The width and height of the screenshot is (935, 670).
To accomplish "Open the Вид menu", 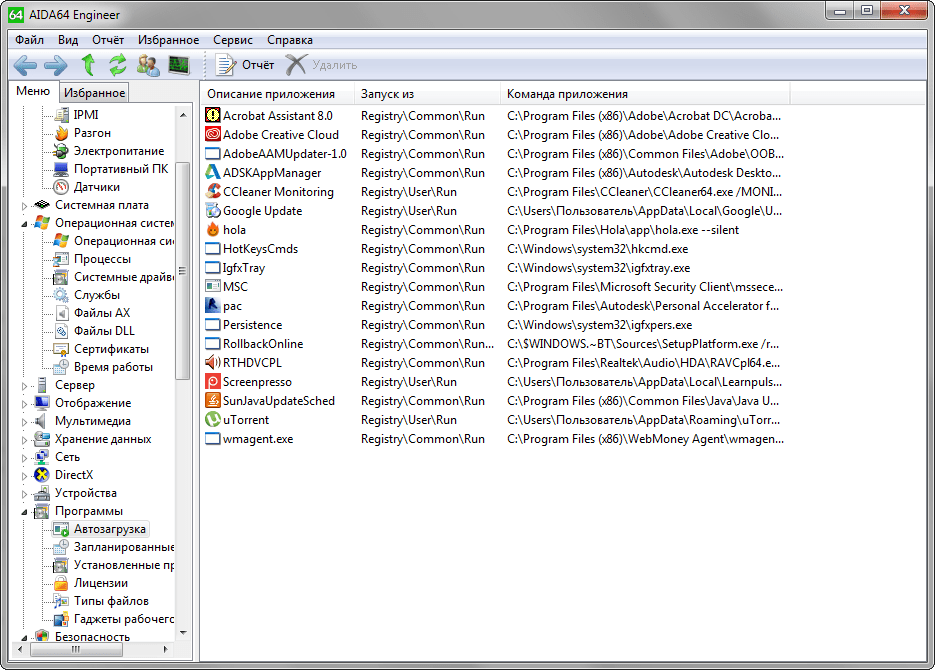I will (68, 40).
